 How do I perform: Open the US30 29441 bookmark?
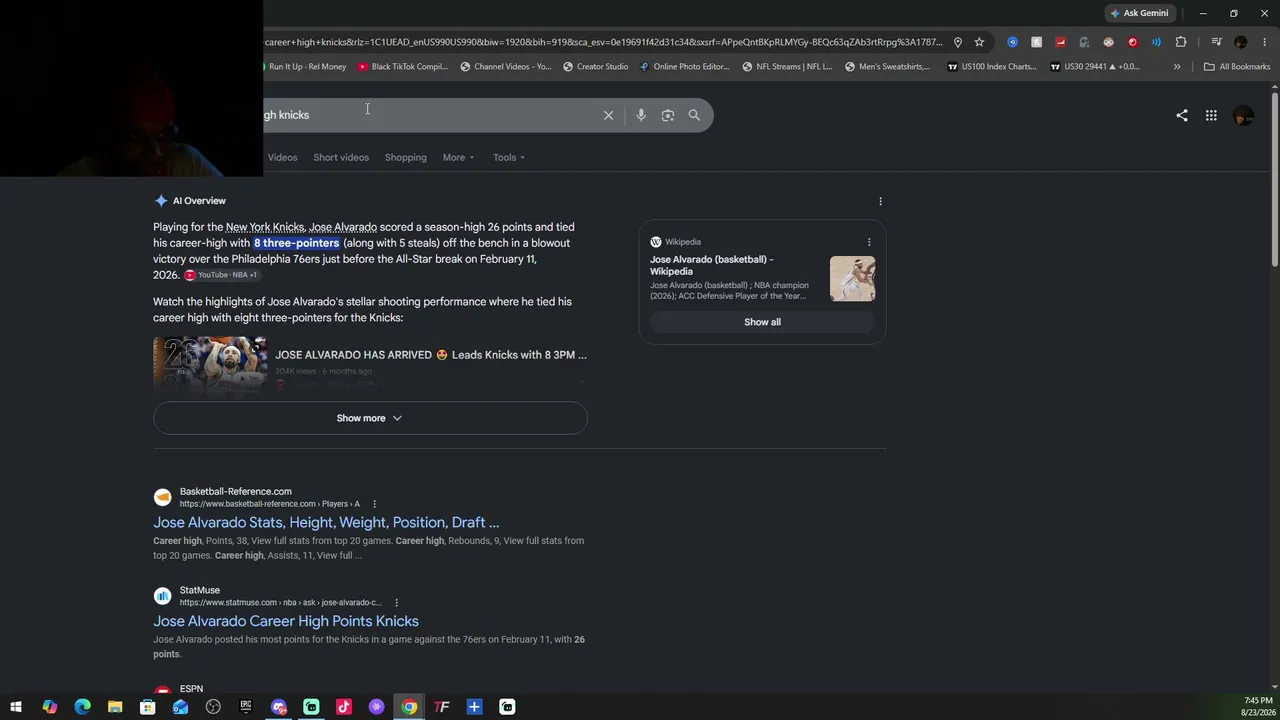click(x=1095, y=67)
